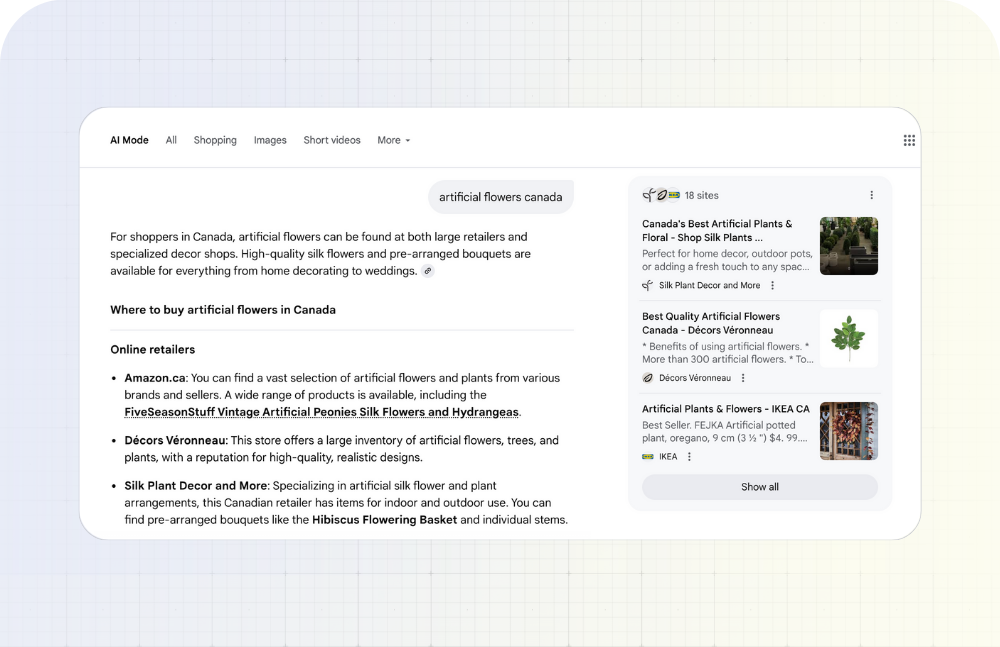Click the Silk Plant Decor source favicon
1000x647 pixels.
click(x=648, y=285)
